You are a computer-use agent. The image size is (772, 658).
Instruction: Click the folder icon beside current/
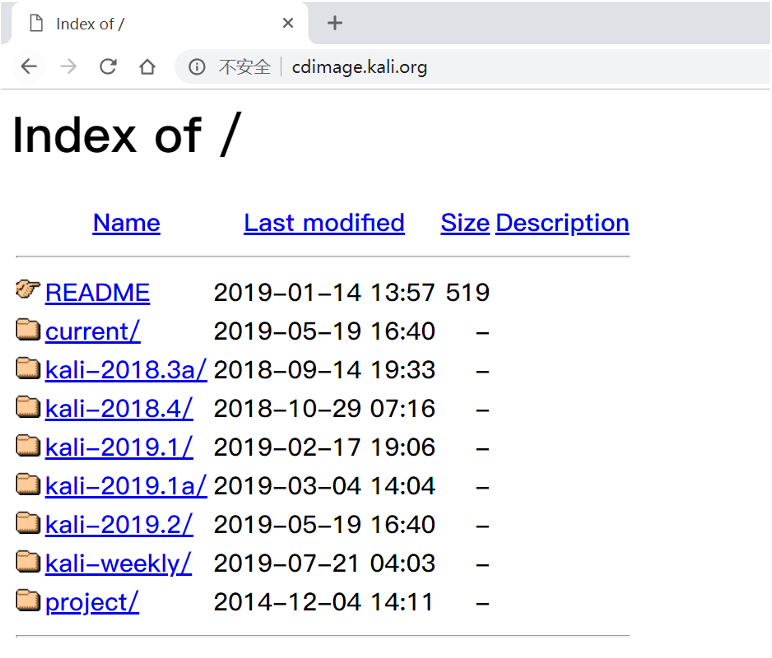[x=28, y=329]
